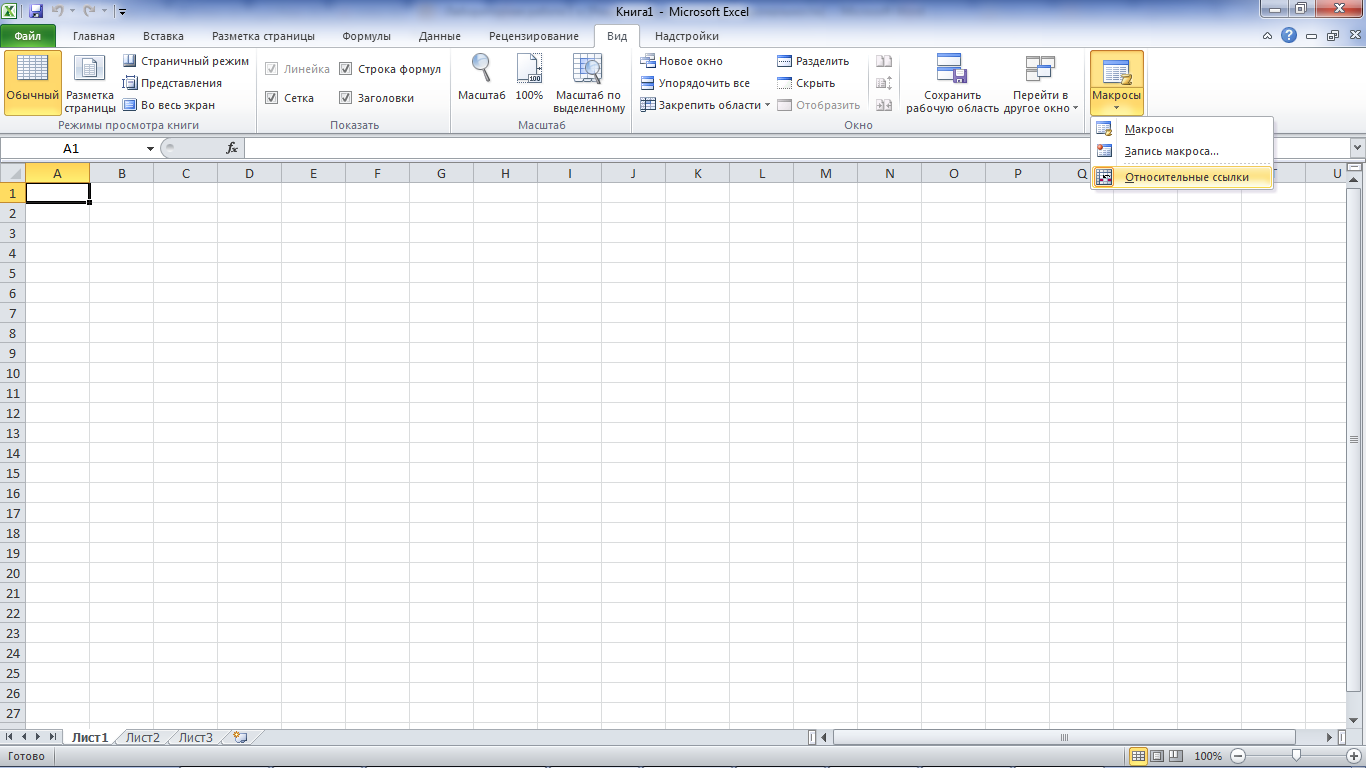Screen dimensions: 1366x768
Task: Collapse the ribbon with the caret icon
Action: [x=1268, y=35]
